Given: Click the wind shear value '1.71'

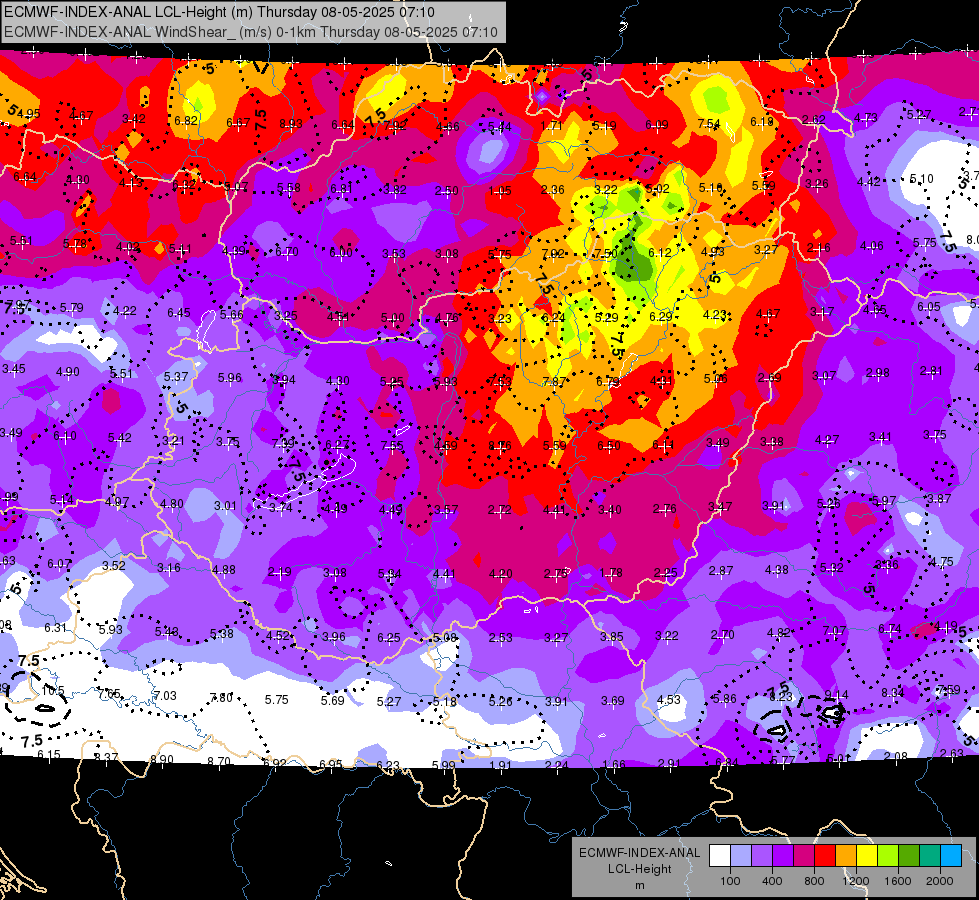Looking at the screenshot, I should pos(552,126).
